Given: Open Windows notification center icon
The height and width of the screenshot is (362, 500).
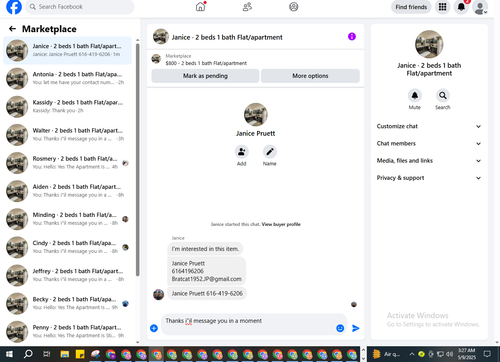Looking at the screenshot, I should (x=487, y=354).
